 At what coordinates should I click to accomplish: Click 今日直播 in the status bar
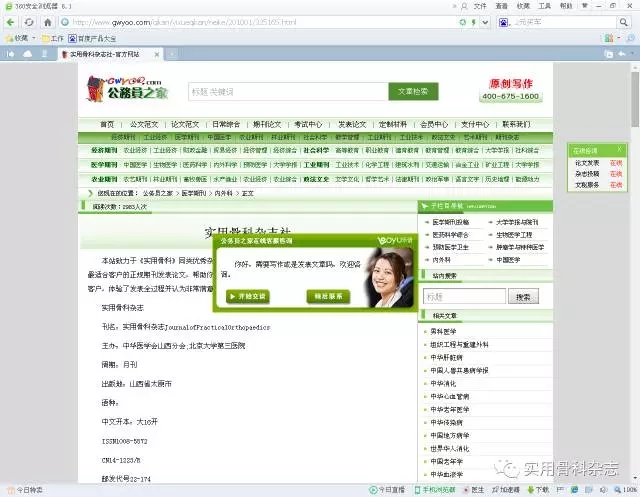pyautogui.click(x=387, y=490)
